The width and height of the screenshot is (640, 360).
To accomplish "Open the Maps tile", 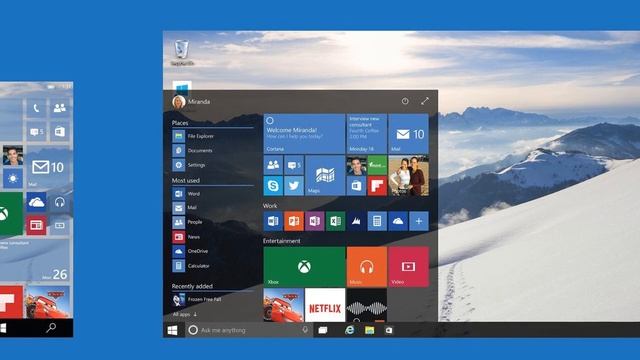I will point(325,176).
